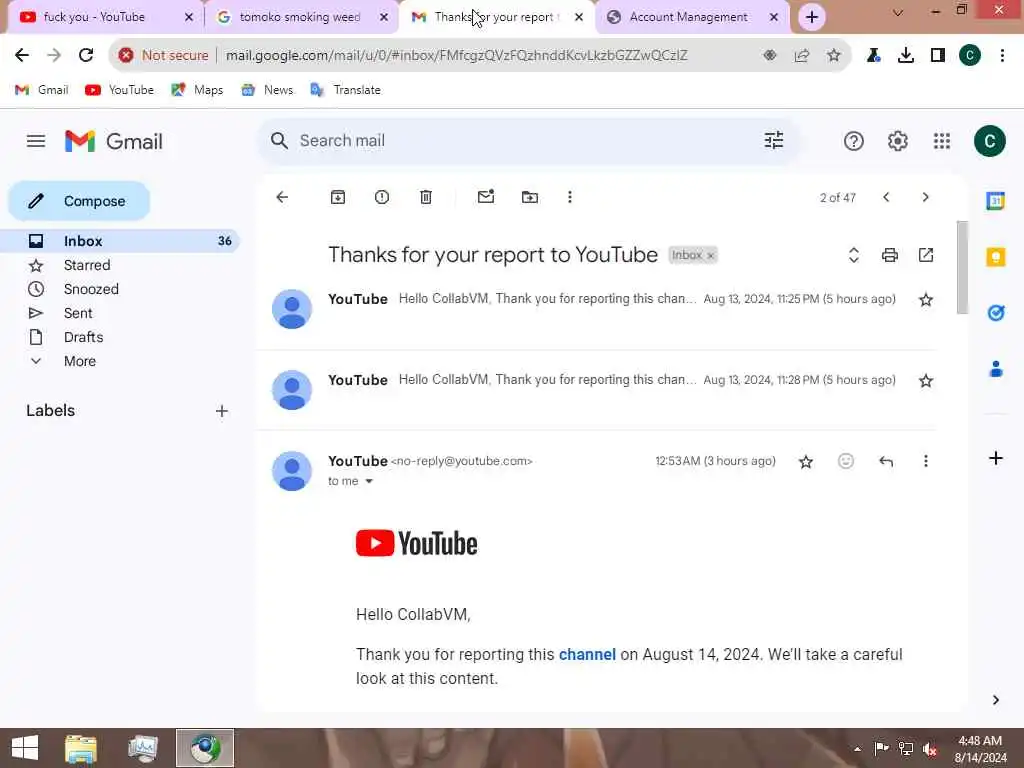Show search options filter icon
The image size is (1024, 768).
(774, 140)
